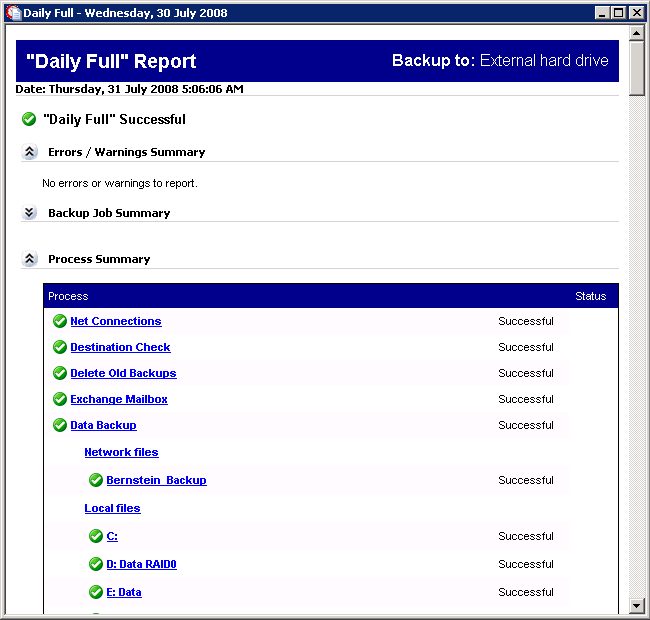The image size is (650, 620).
Task: Click Successful status in C: row
Action: pyautogui.click(x=526, y=536)
